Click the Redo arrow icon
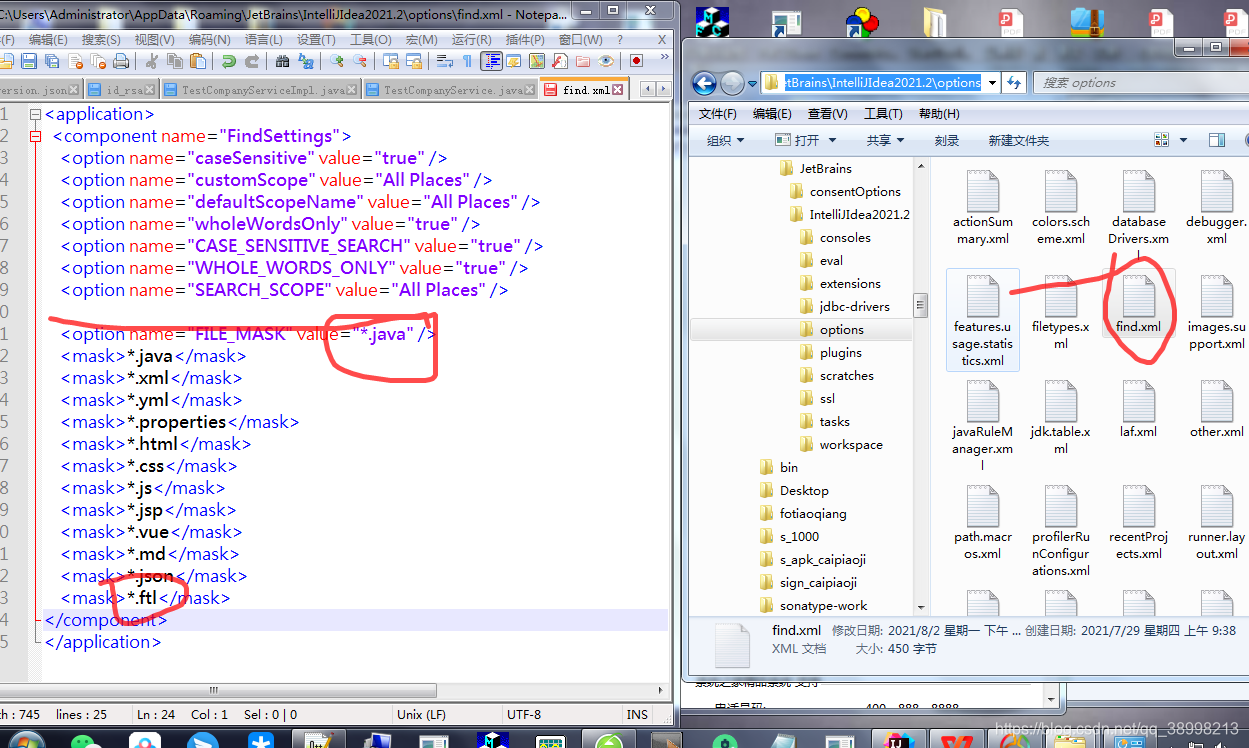The height and width of the screenshot is (748, 1249). (x=252, y=61)
